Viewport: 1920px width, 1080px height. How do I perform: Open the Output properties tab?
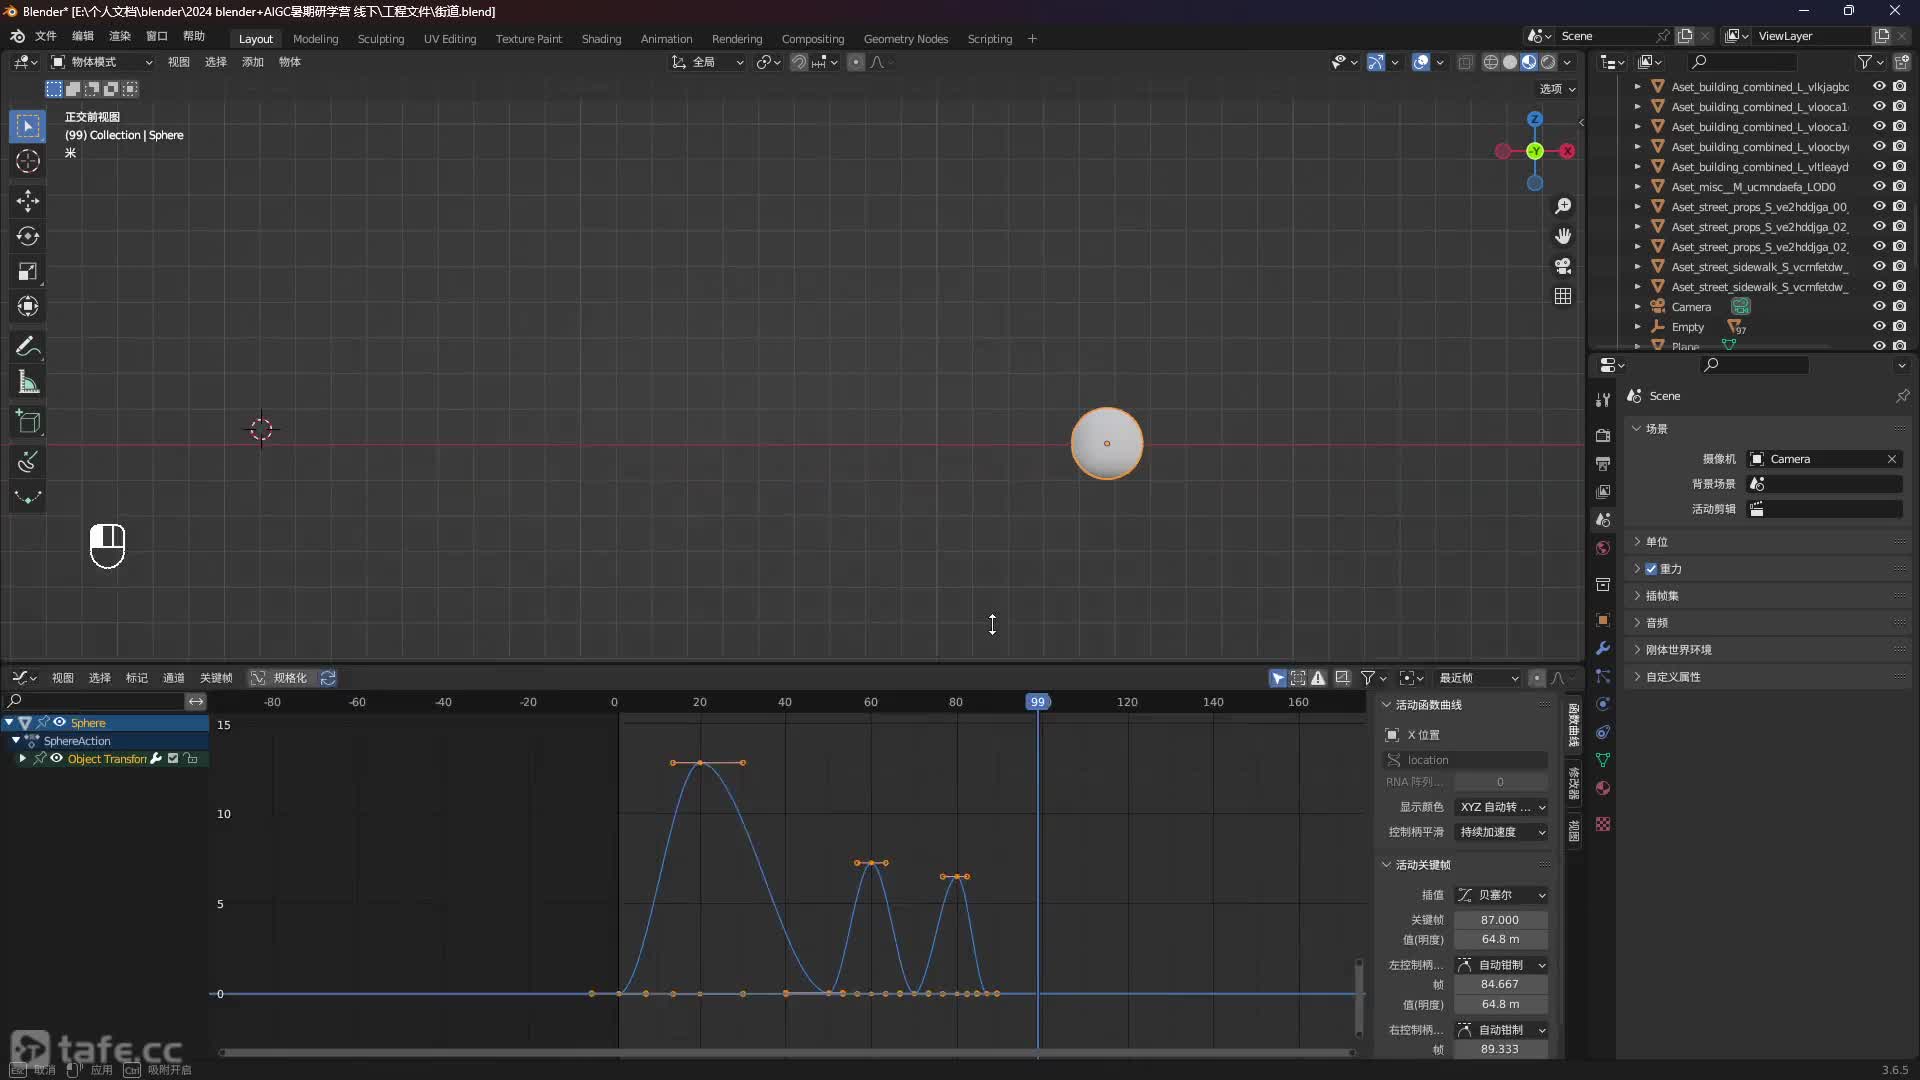(1603, 463)
